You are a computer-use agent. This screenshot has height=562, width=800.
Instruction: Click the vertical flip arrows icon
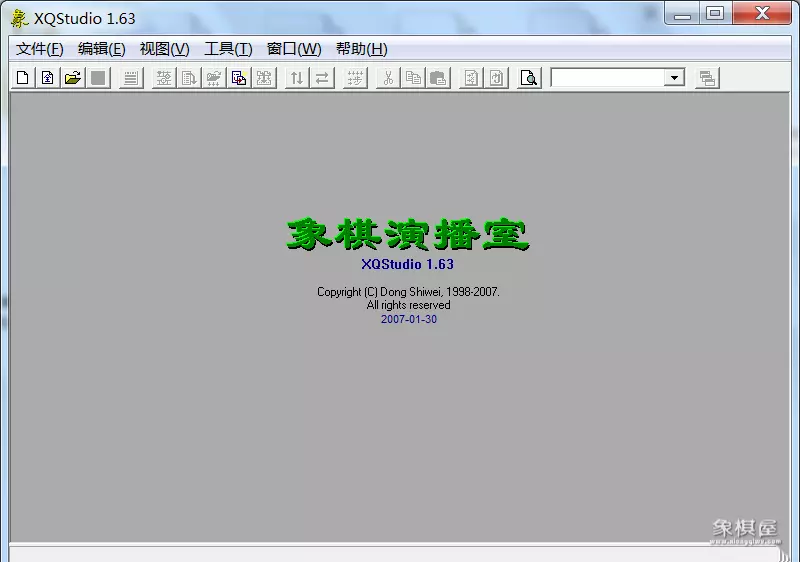coord(297,78)
